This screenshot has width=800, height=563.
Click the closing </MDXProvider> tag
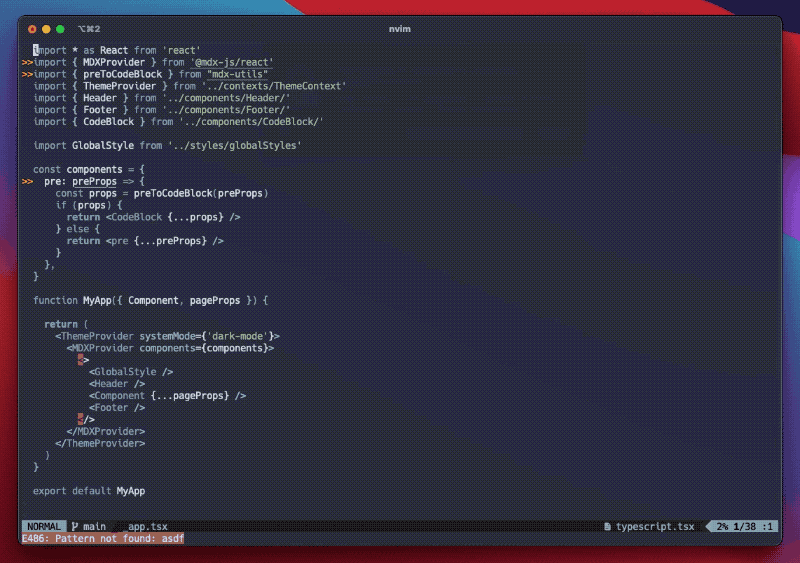point(106,431)
